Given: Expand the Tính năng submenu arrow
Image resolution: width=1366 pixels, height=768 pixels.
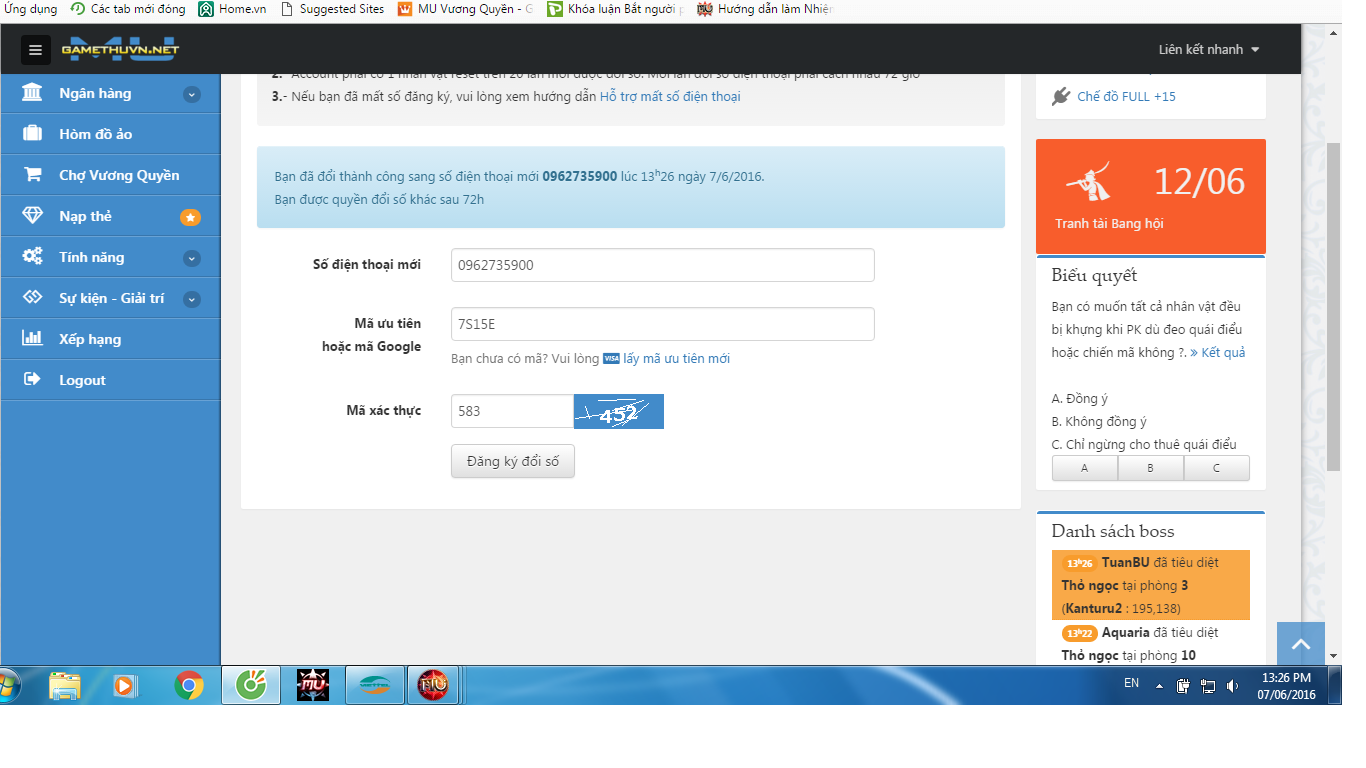Looking at the screenshot, I should (x=192, y=258).
